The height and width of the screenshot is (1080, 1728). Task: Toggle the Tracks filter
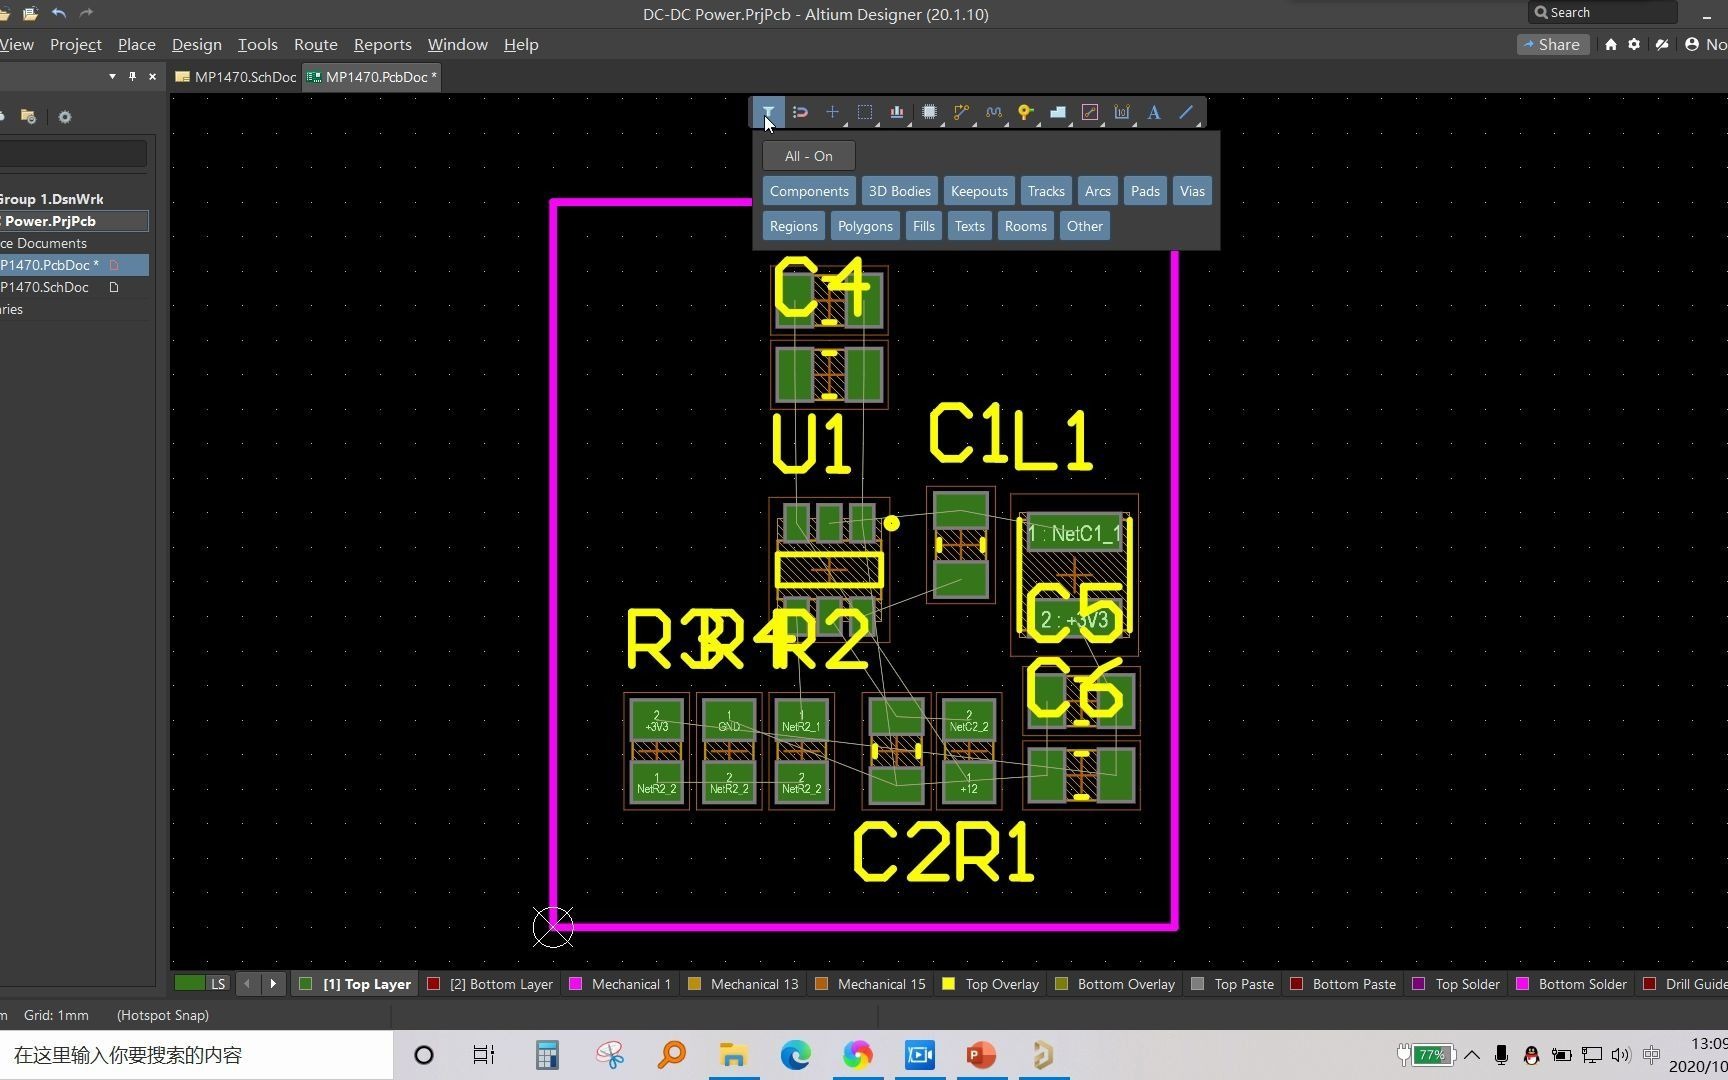[x=1045, y=190]
